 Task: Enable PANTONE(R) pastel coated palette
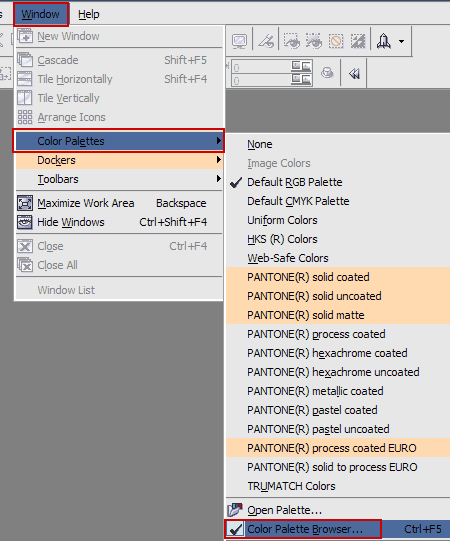(x=338, y=410)
